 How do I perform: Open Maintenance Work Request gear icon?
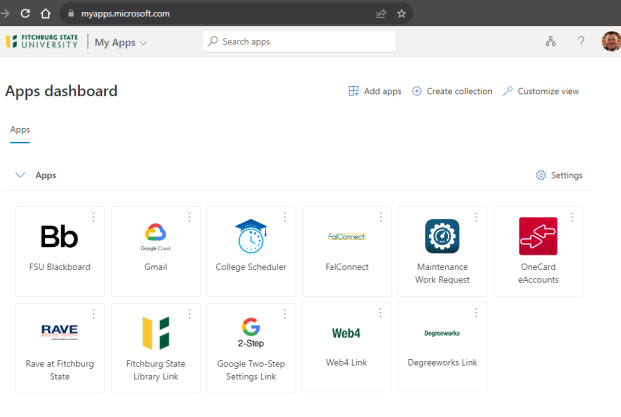coord(442,236)
